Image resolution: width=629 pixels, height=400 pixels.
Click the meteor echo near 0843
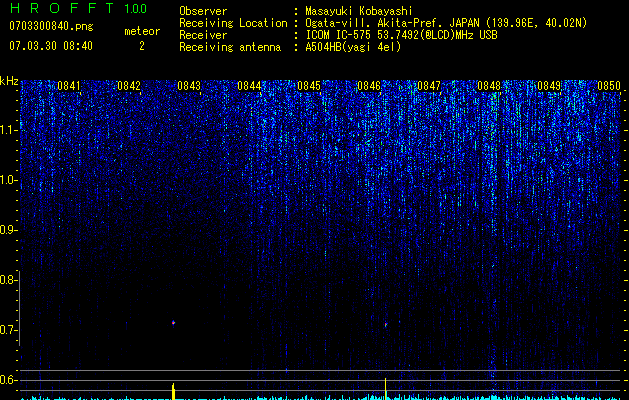(173, 323)
